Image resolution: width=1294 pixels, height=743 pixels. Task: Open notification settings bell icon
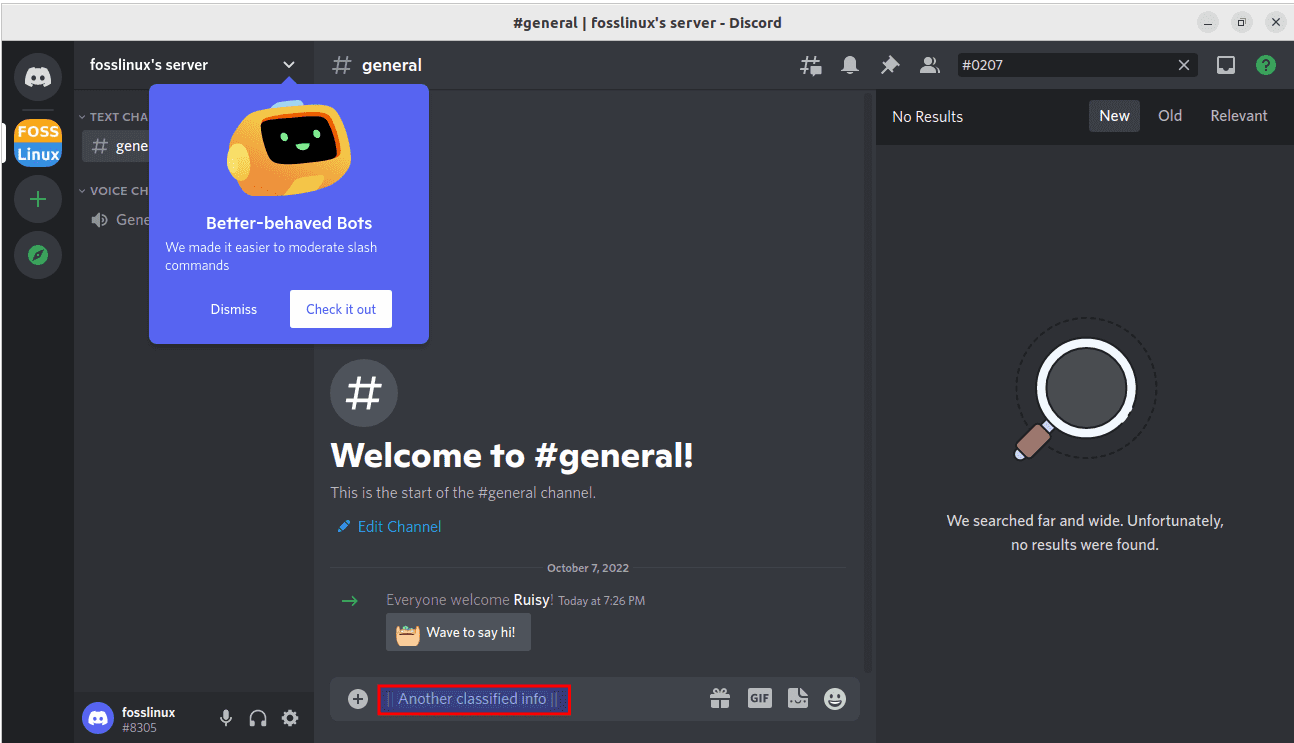[850, 65]
